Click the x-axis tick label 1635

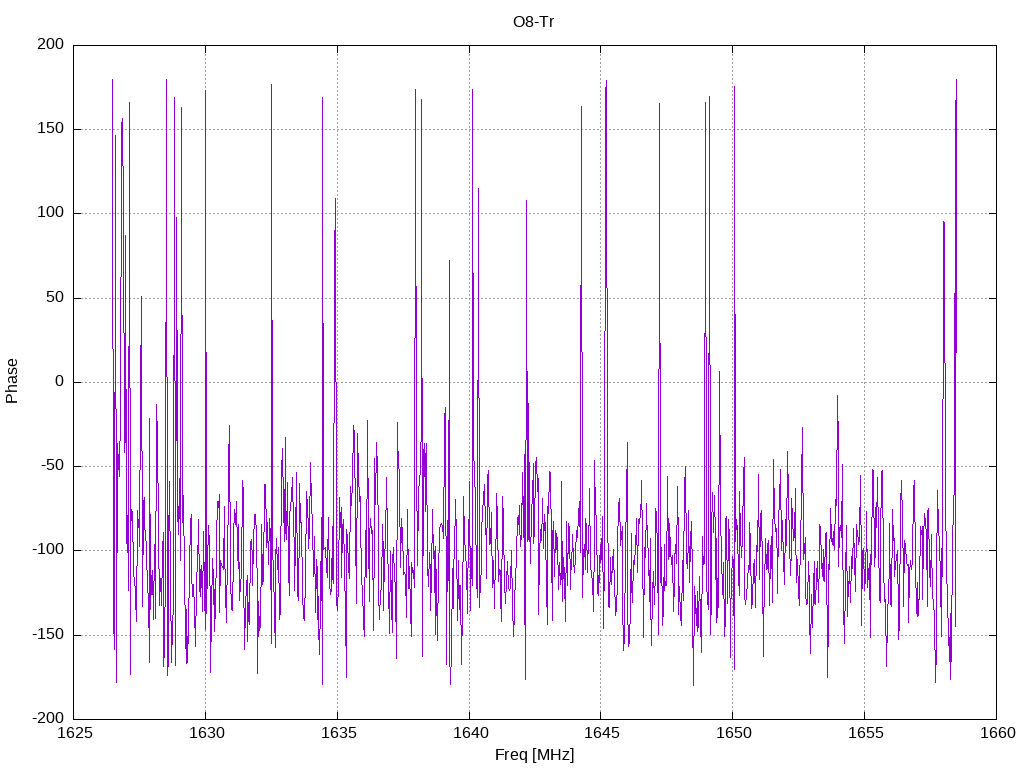[x=338, y=733]
